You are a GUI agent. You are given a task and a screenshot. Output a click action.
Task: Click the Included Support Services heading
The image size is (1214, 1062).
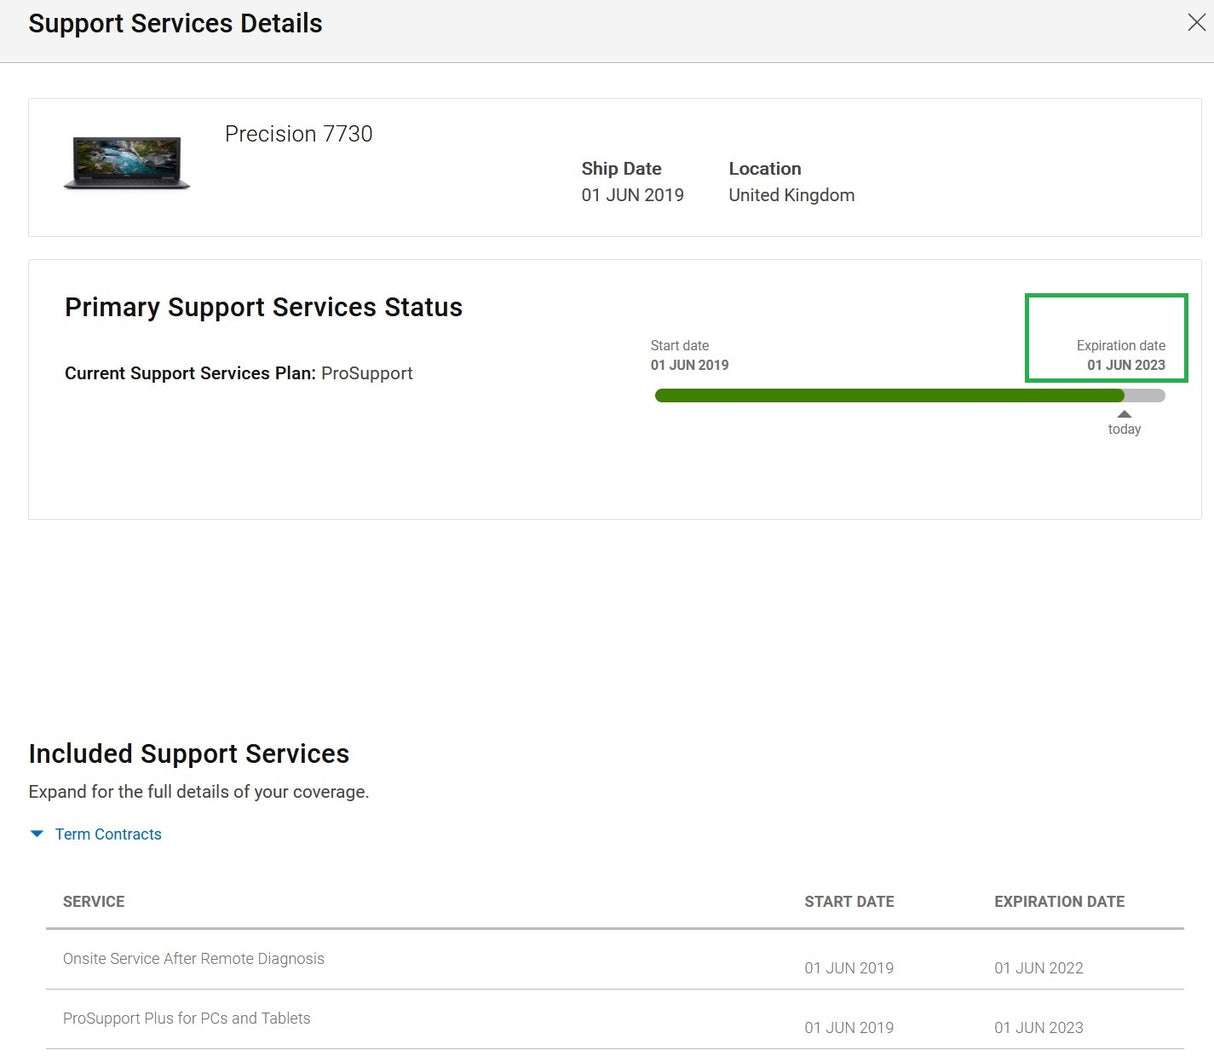point(189,753)
